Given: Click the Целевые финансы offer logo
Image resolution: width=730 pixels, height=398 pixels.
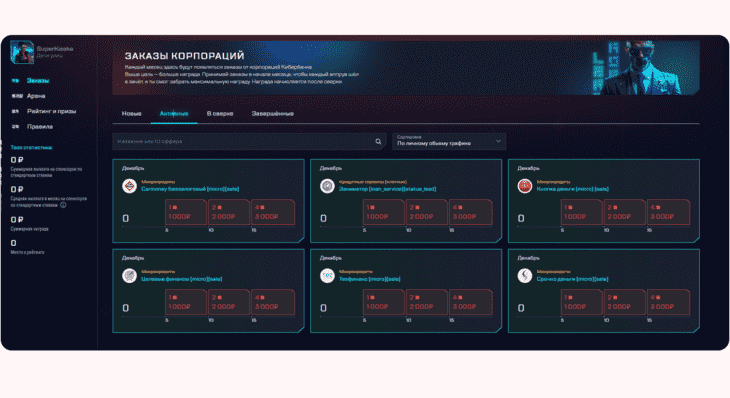Looking at the screenshot, I should [x=129, y=276].
